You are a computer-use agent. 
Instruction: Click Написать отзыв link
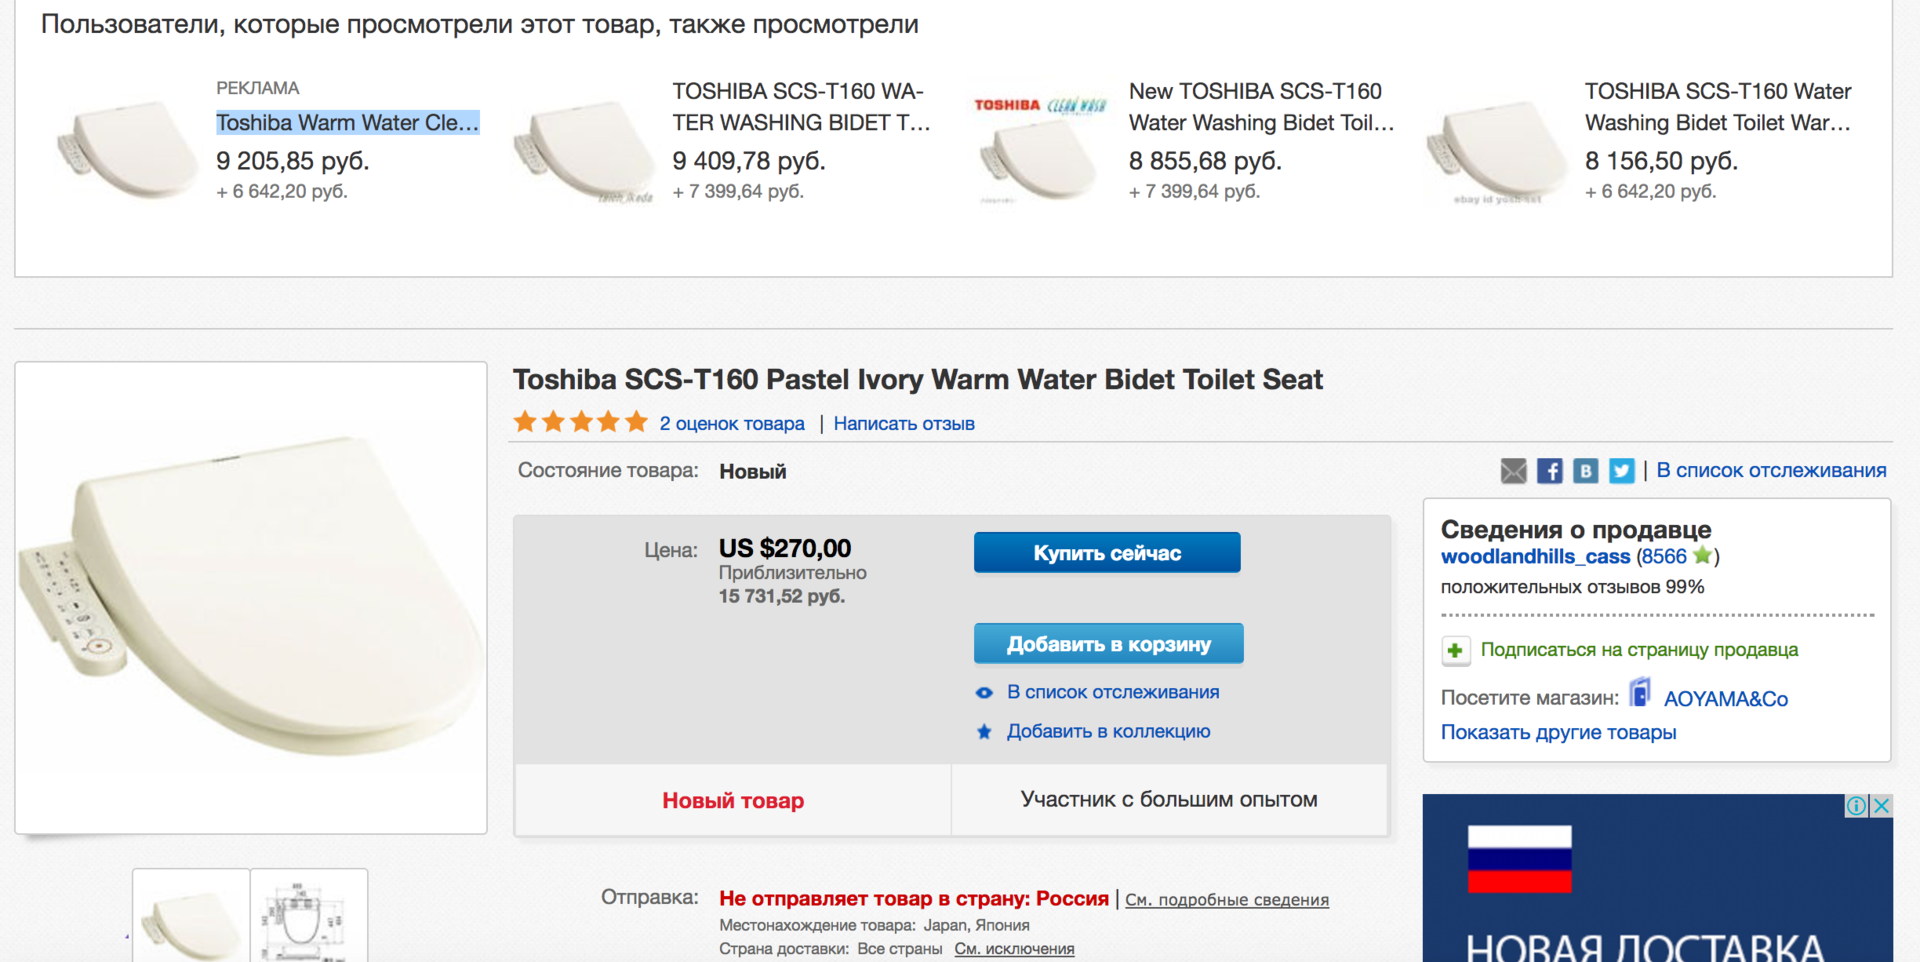[x=904, y=424]
